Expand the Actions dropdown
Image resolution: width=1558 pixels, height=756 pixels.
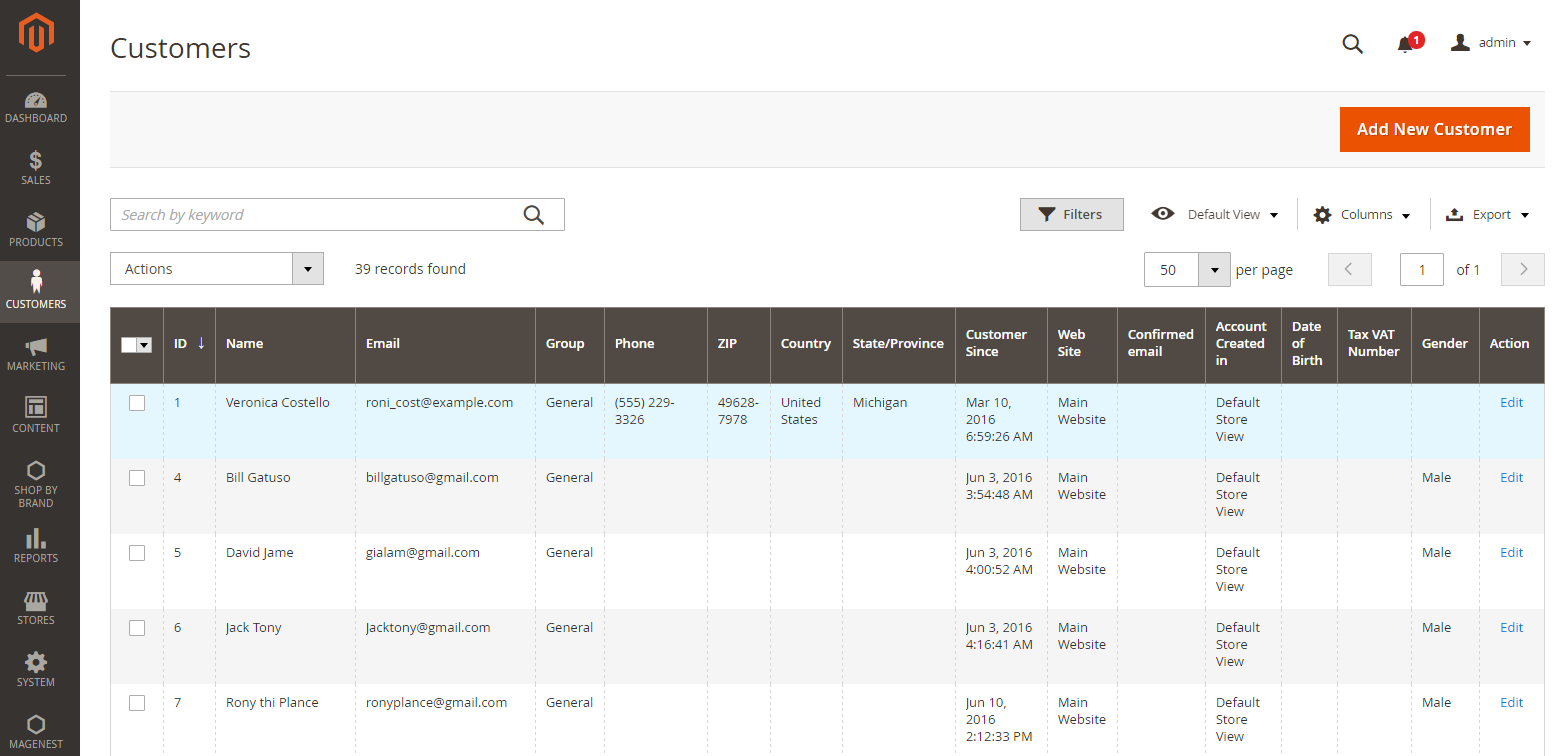pyautogui.click(x=216, y=269)
